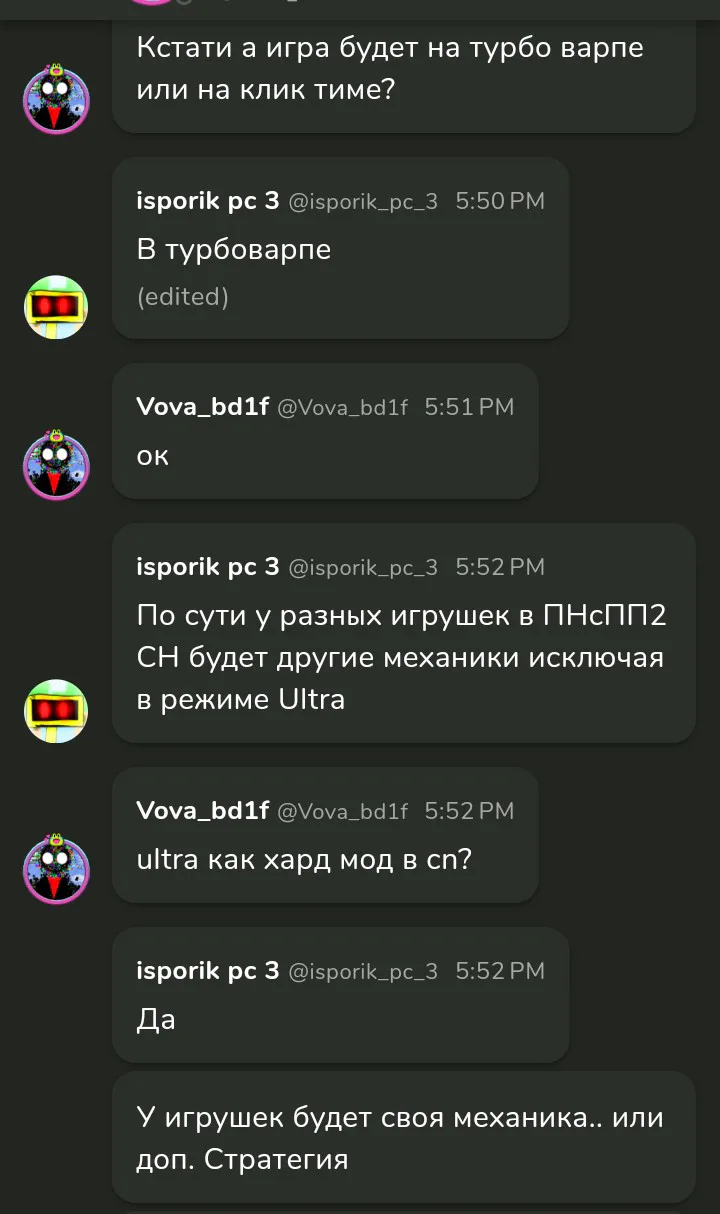Screen dimensions: 720x1214
Task: Tap the (edited) label under В турбоварпе
Action: (x=183, y=297)
